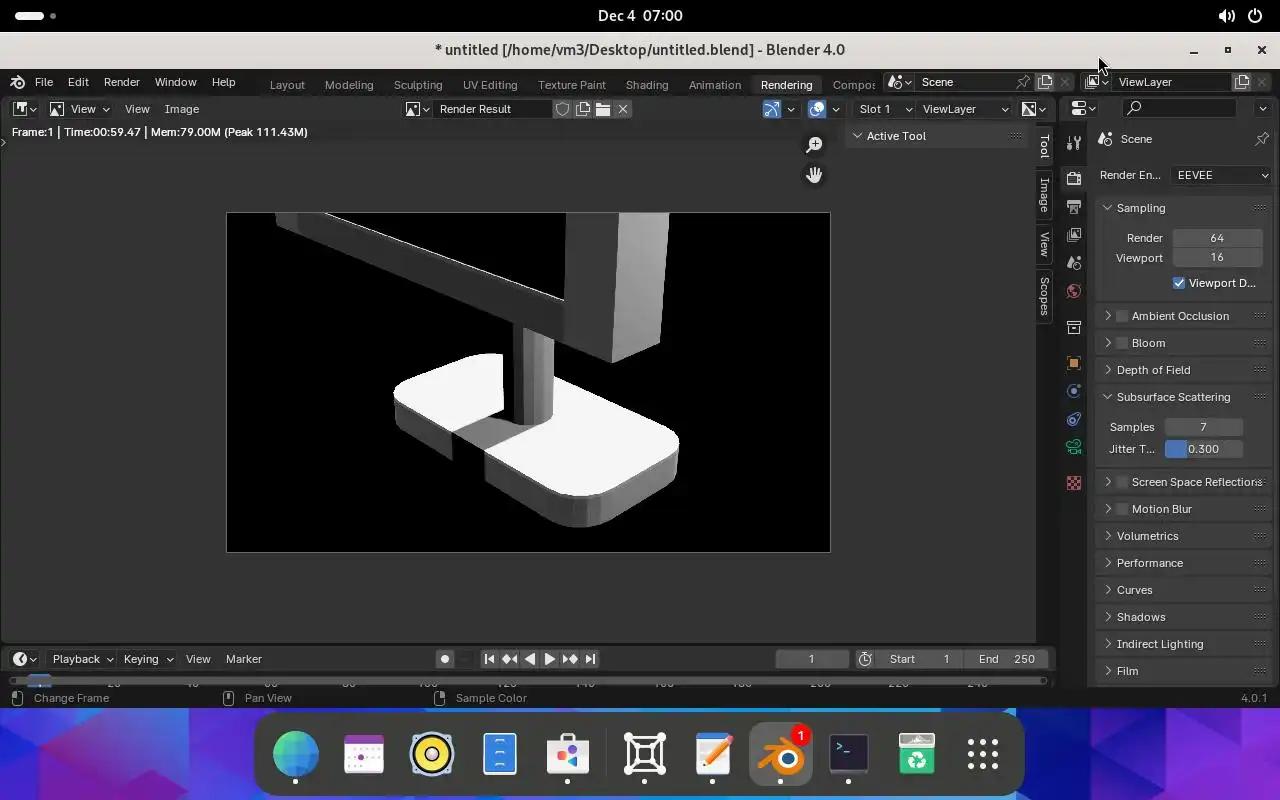Open the Render properties tab icon
Image resolution: width=1280 pixels, height=800 pixels.
click(x=1074, y=178)
